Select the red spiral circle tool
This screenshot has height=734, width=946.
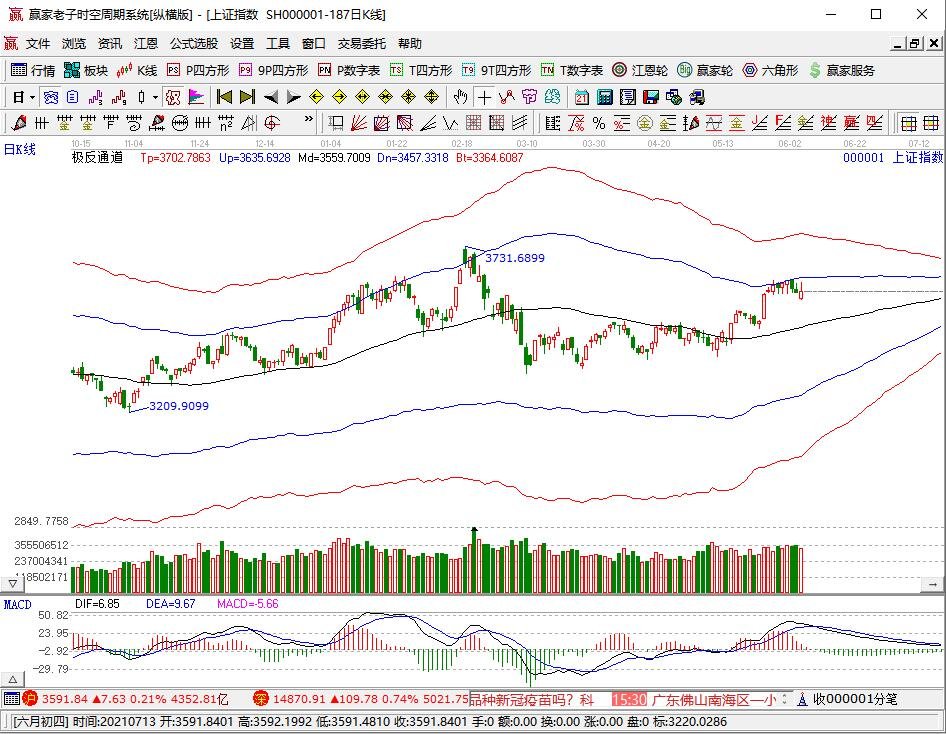(273, 123)
